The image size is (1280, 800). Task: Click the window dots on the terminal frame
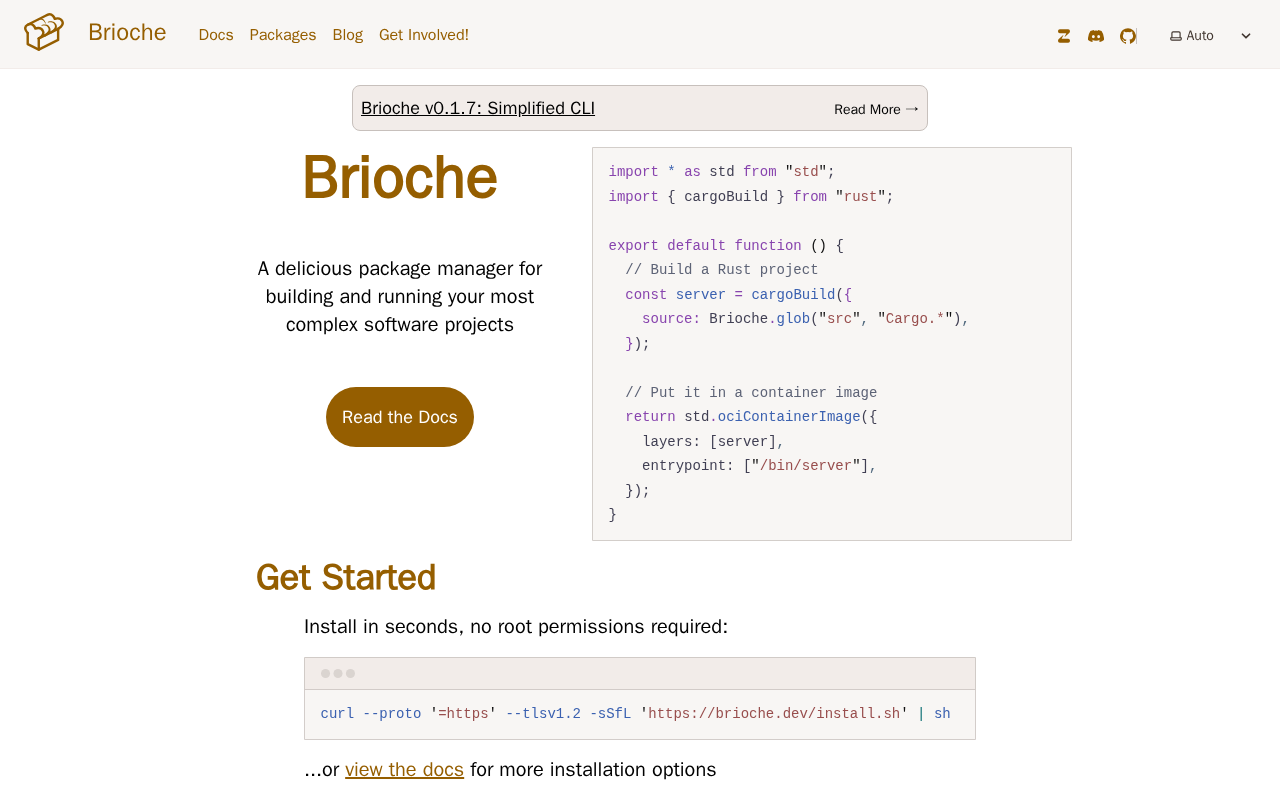coord(338,674)
